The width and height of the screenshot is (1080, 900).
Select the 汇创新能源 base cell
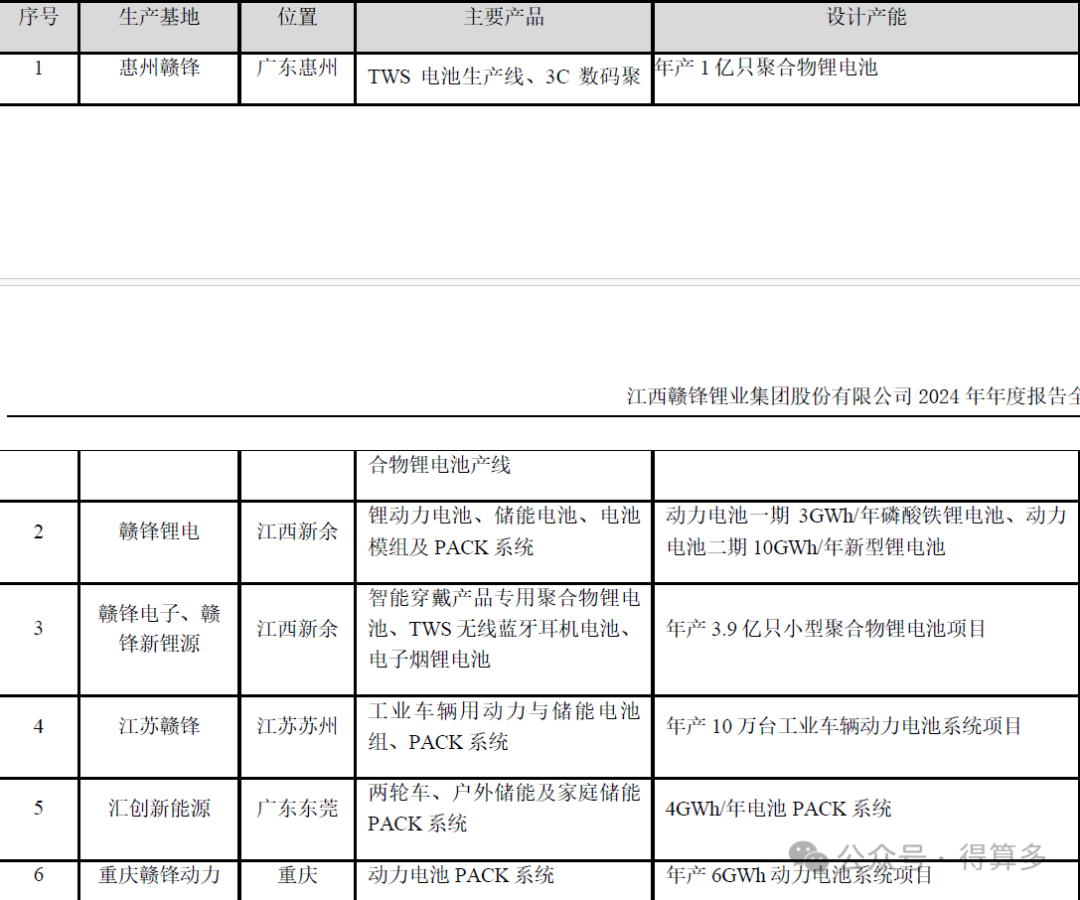(159, 819)
